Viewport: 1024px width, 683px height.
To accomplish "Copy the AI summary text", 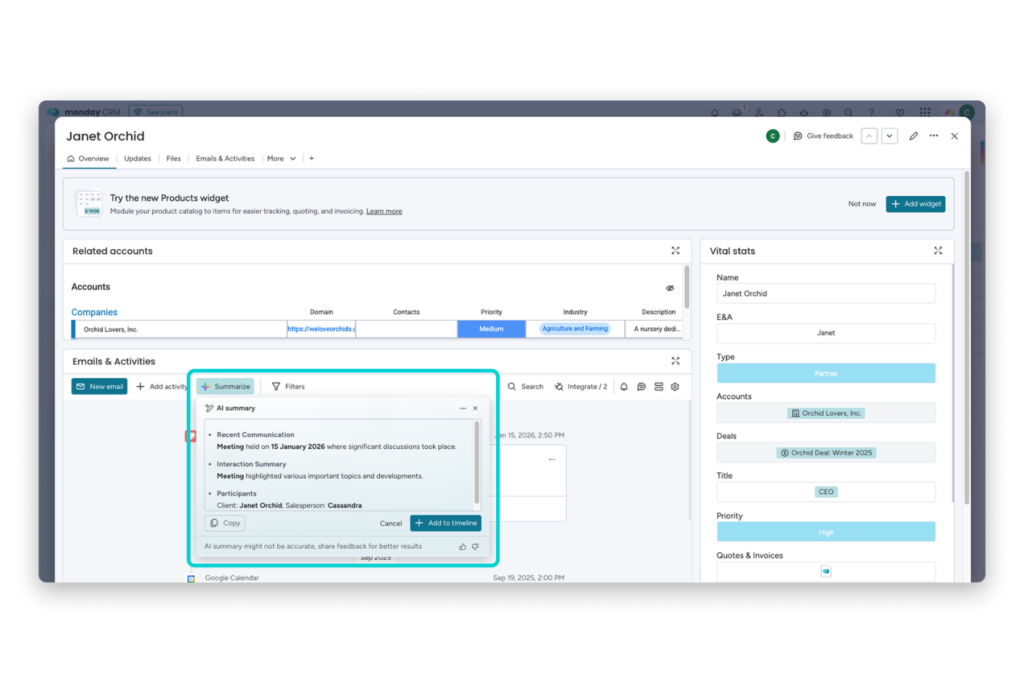I will pos(225,523).
